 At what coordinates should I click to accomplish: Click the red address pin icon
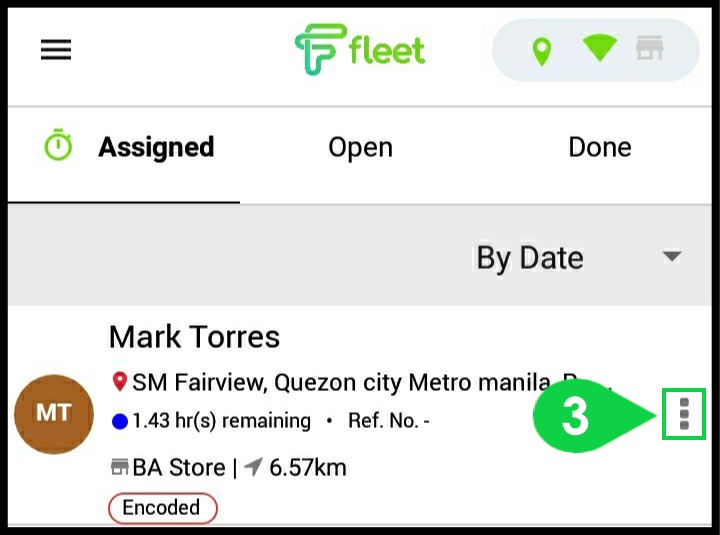pos(119,382)
